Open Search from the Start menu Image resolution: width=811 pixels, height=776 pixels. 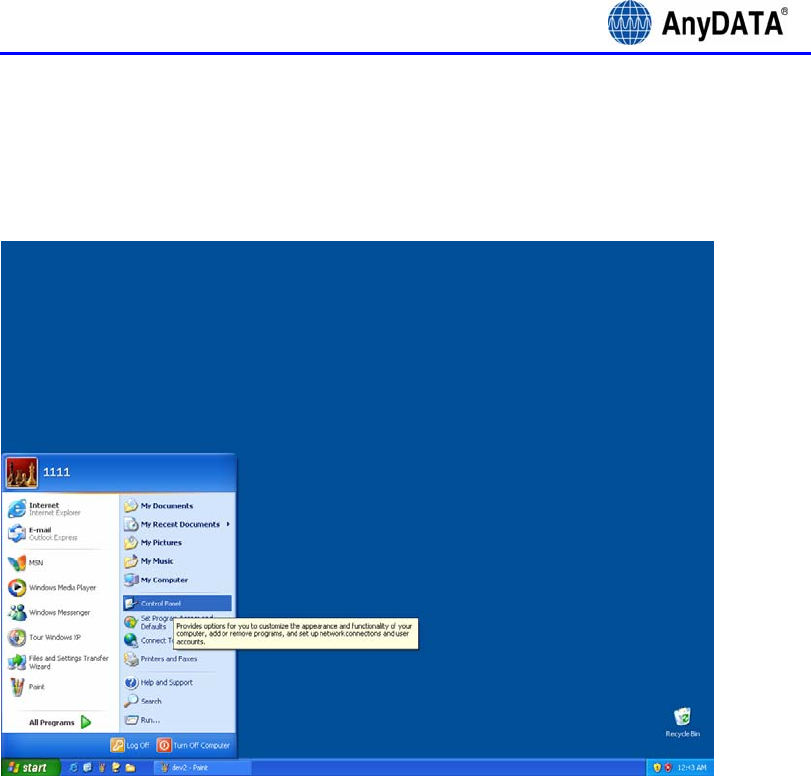coord(143,702)
